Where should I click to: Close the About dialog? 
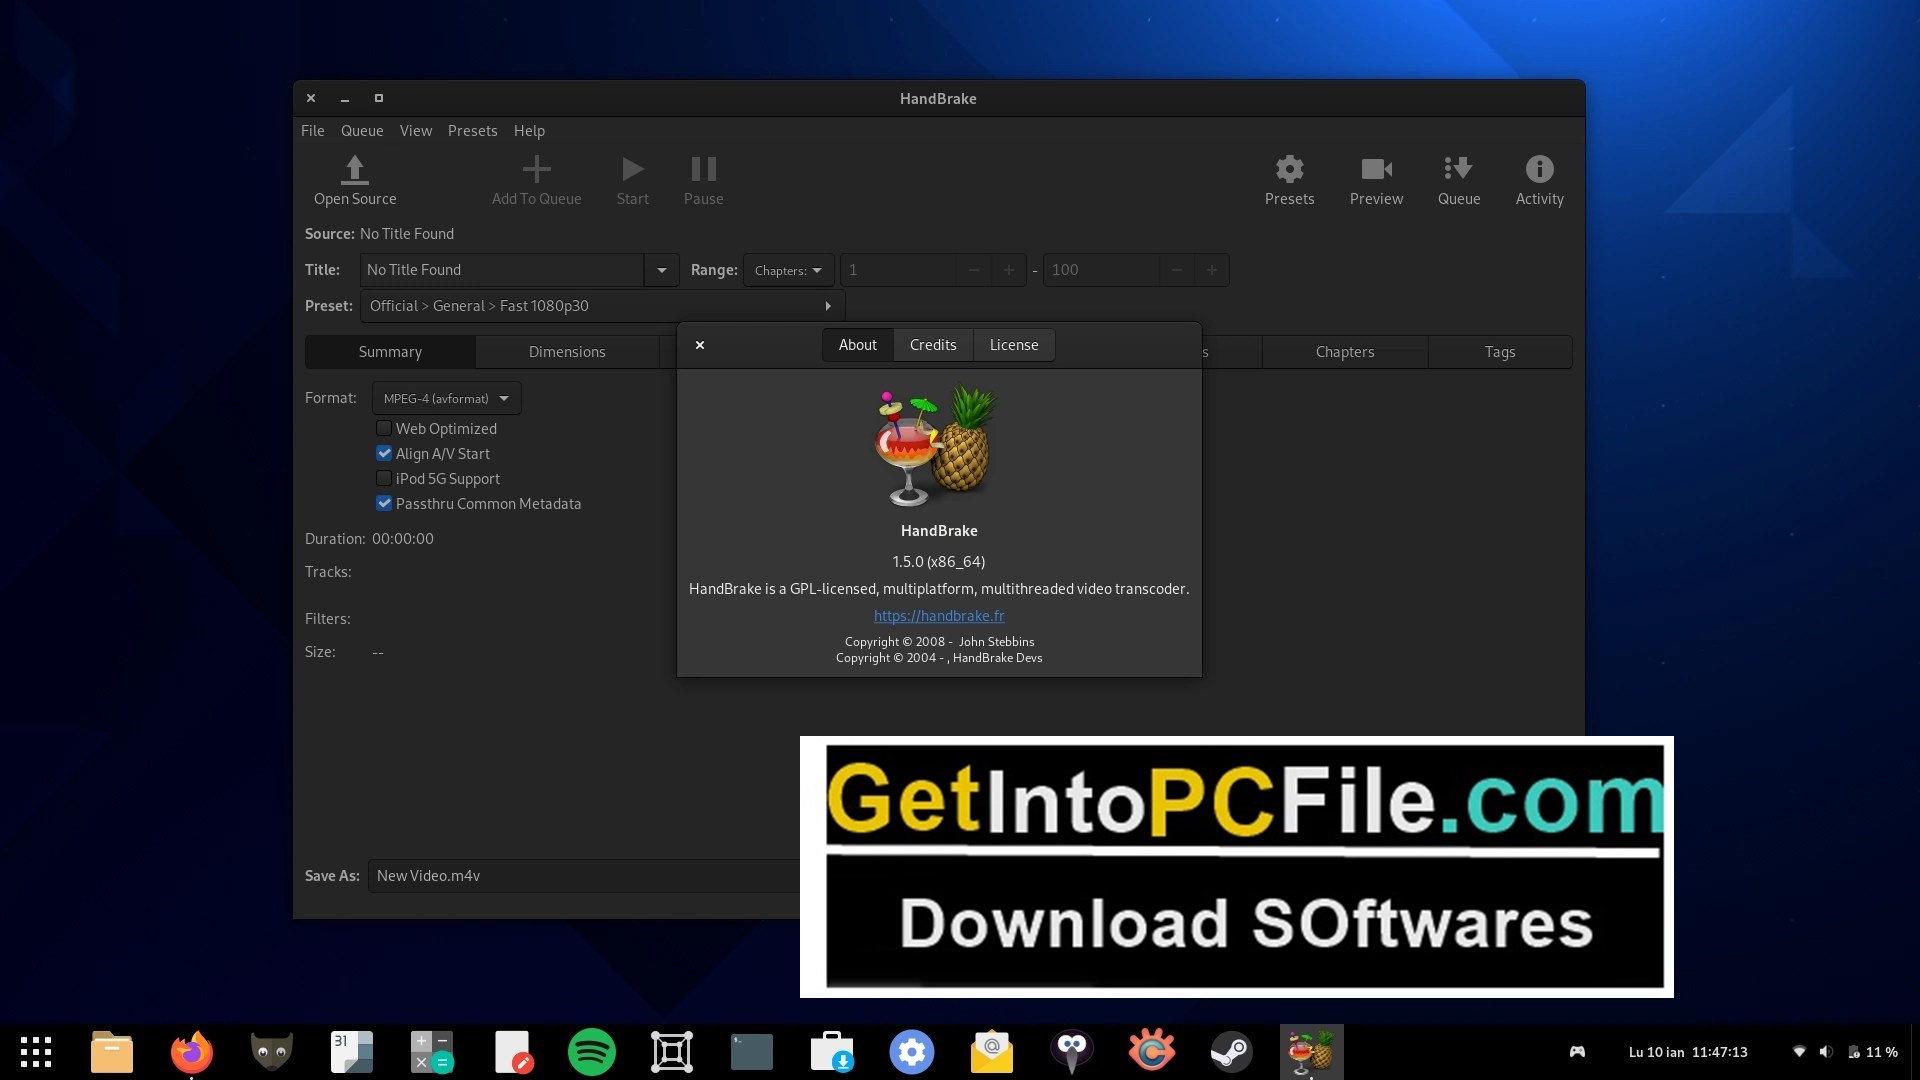coord(700,345)
